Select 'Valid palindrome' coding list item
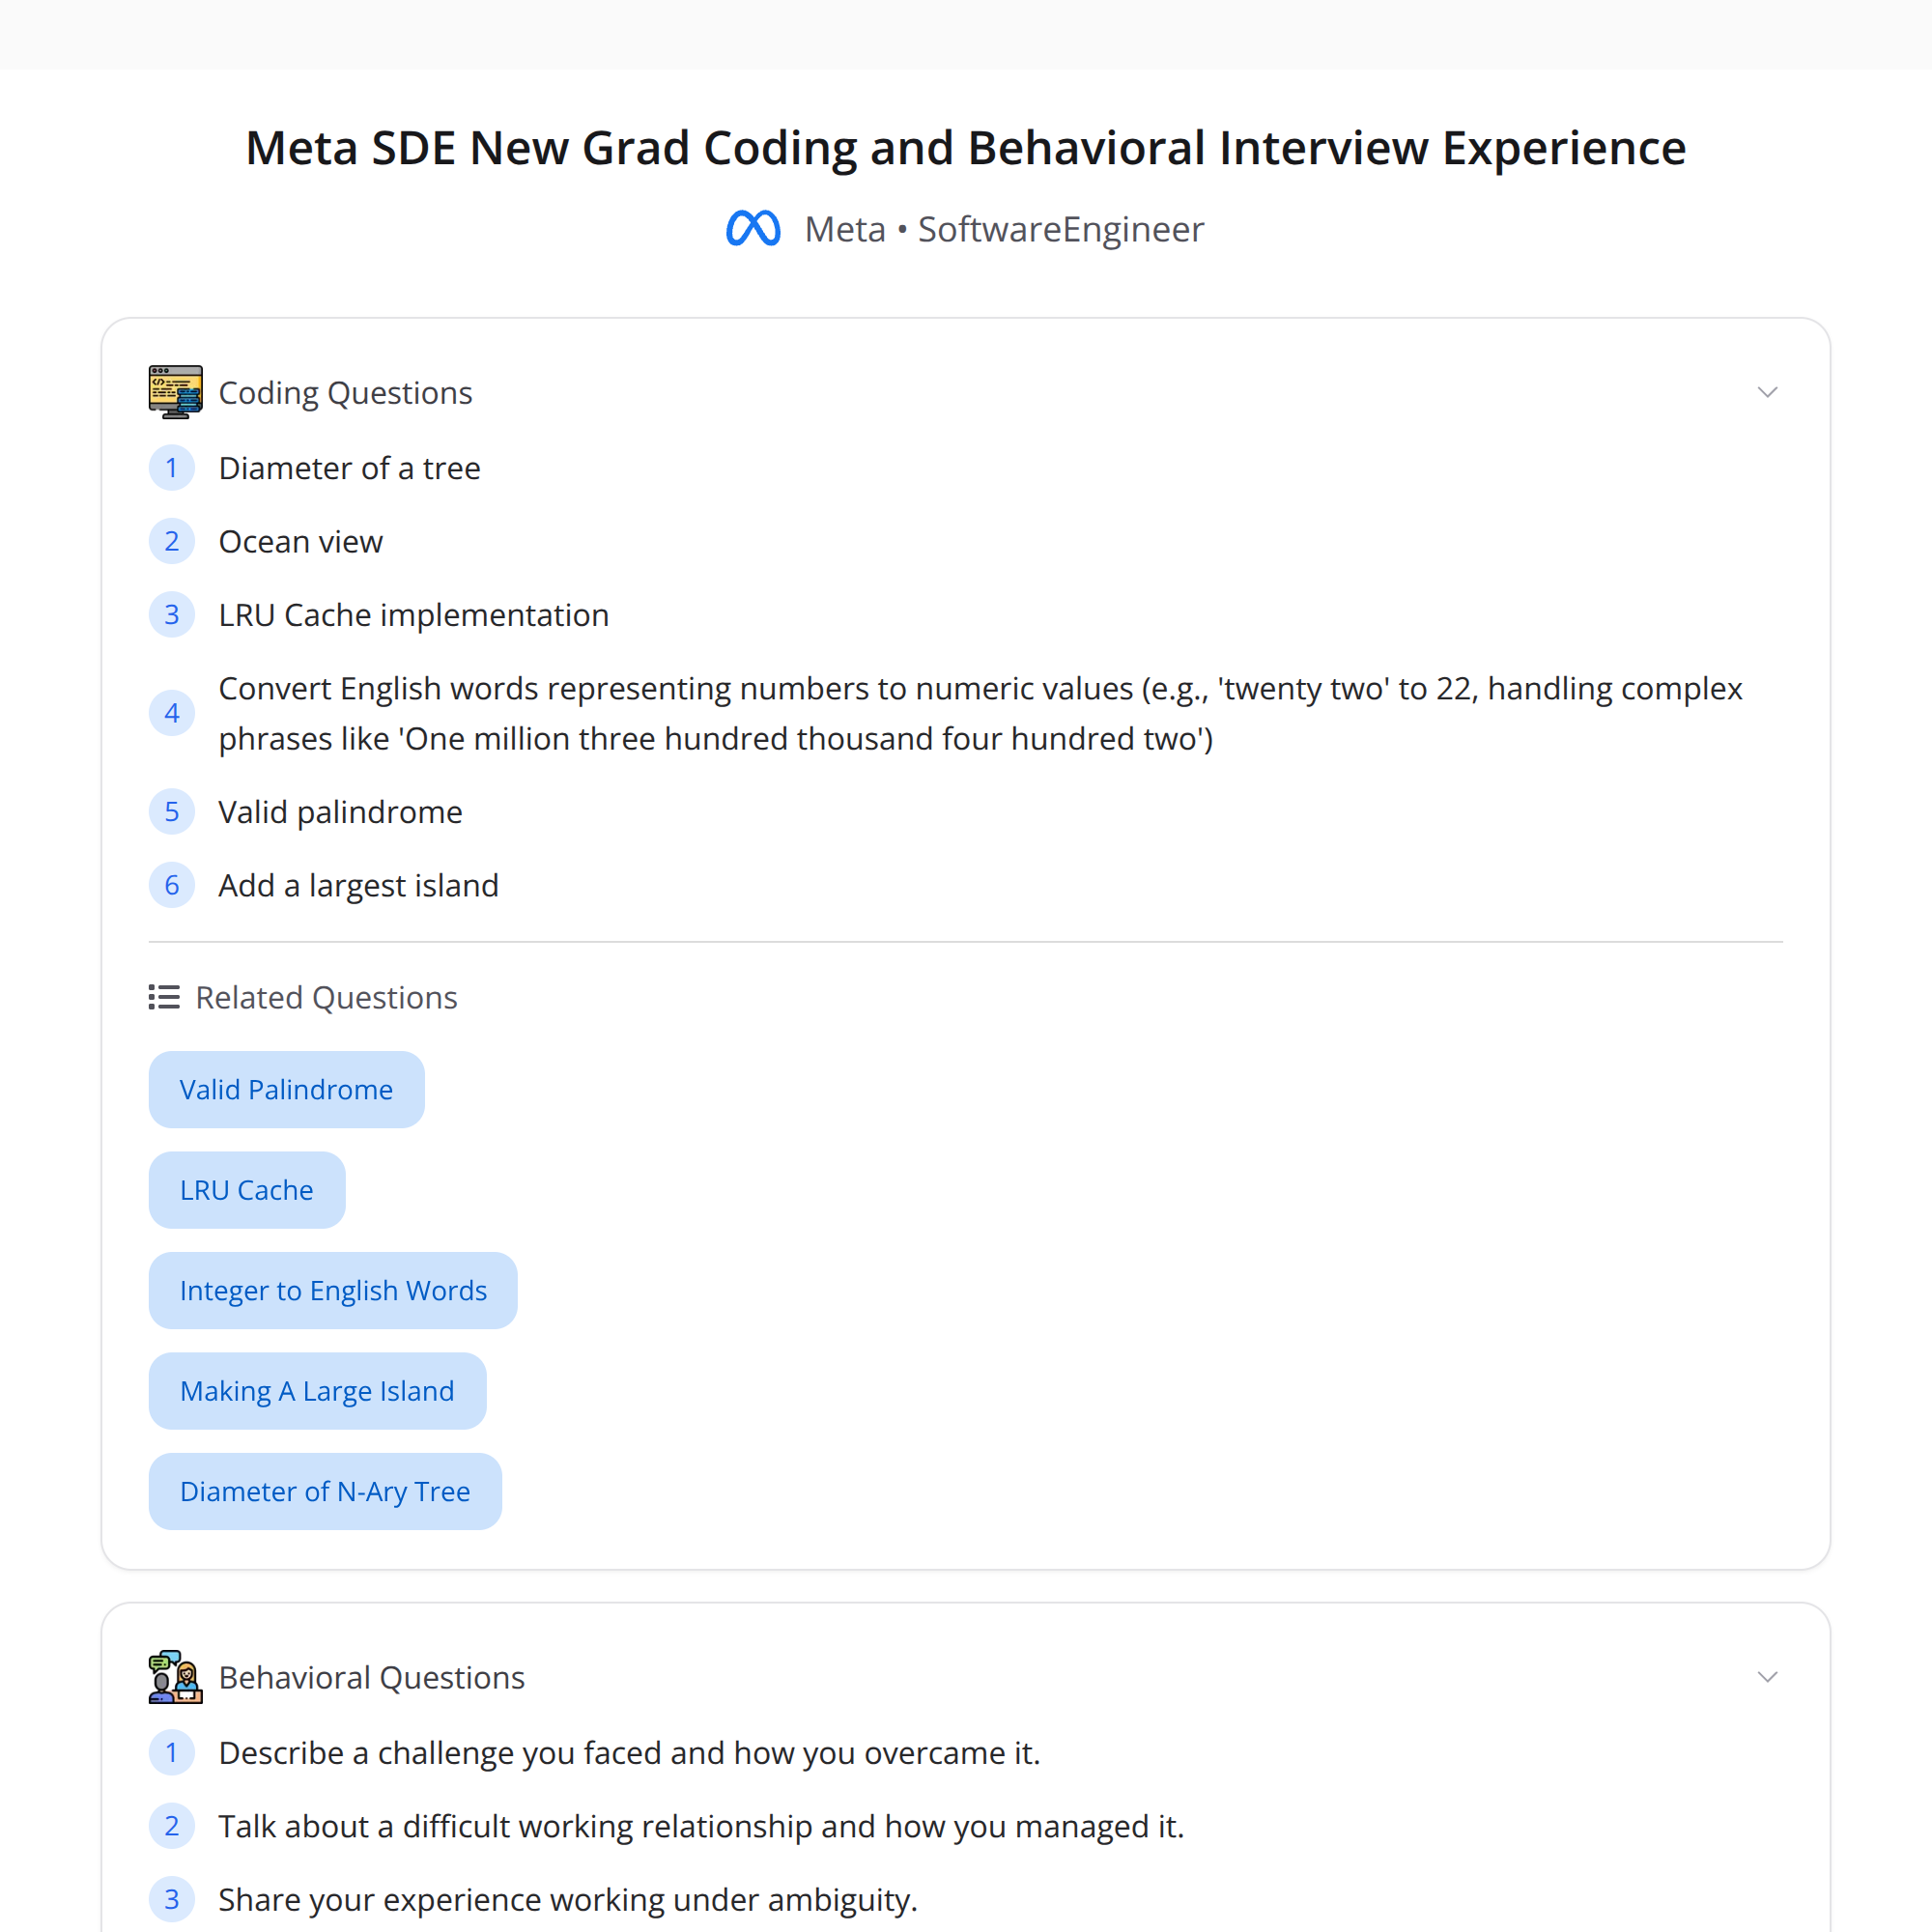The width and height of the screenshot is (1932, 1932). 340,812
